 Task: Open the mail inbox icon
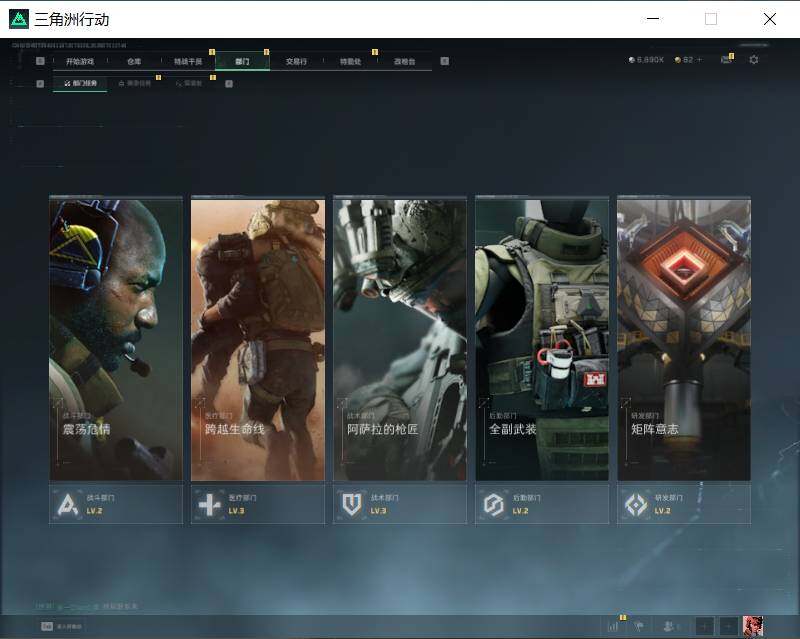click(726, 60)
